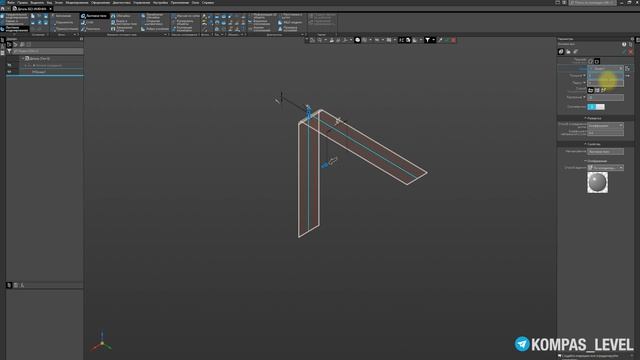Select the third option icon under fields
This screenshot has width=640, height=360.
pyautogui.click(x=604, y=90)
